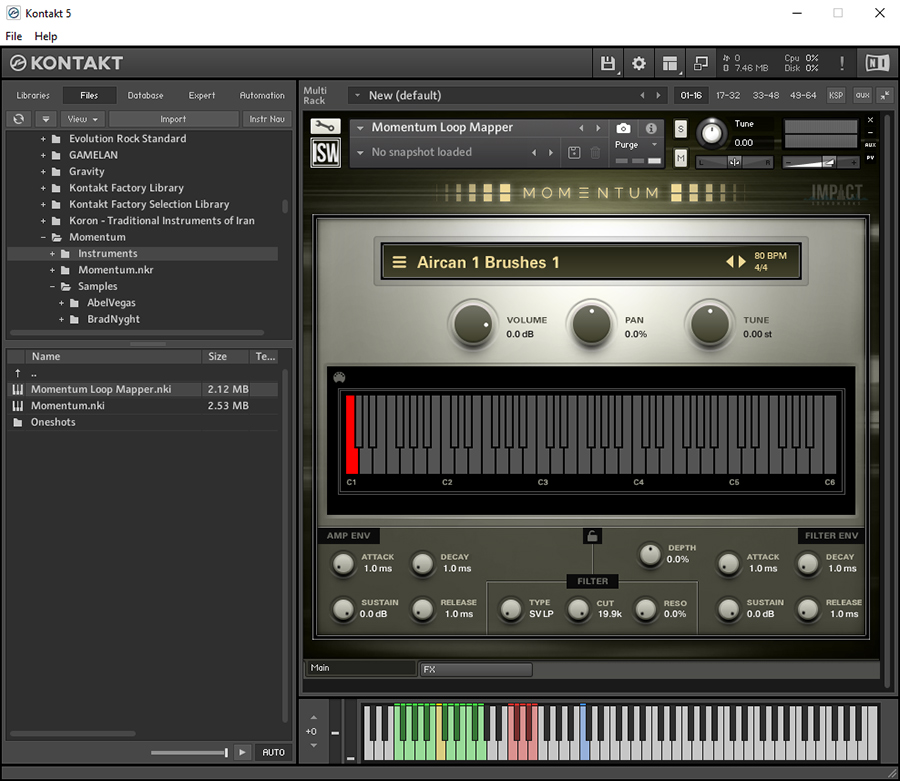
Task: Solo the instrument with S button
Action: click(680, 129)
